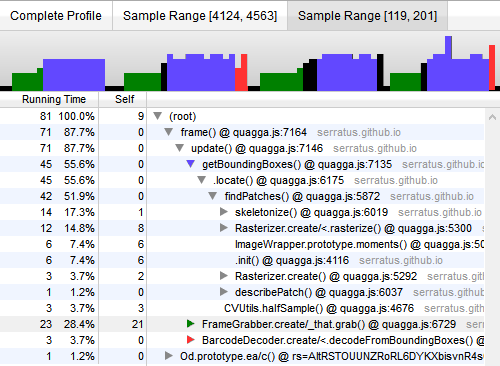
Task: Expand the red BarcodeDecoder decodeFromBoundingBoxes() triangle
Action: (191, 340)
